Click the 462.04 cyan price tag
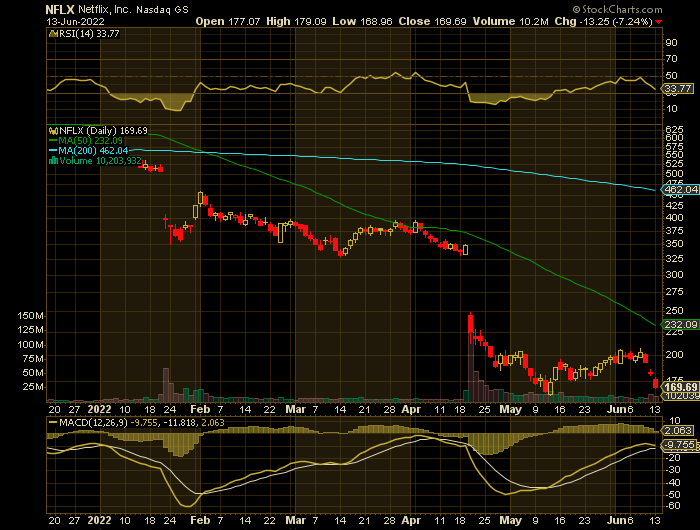The width and height of the screenshot is (700, 530). click(x=681, y=190)
